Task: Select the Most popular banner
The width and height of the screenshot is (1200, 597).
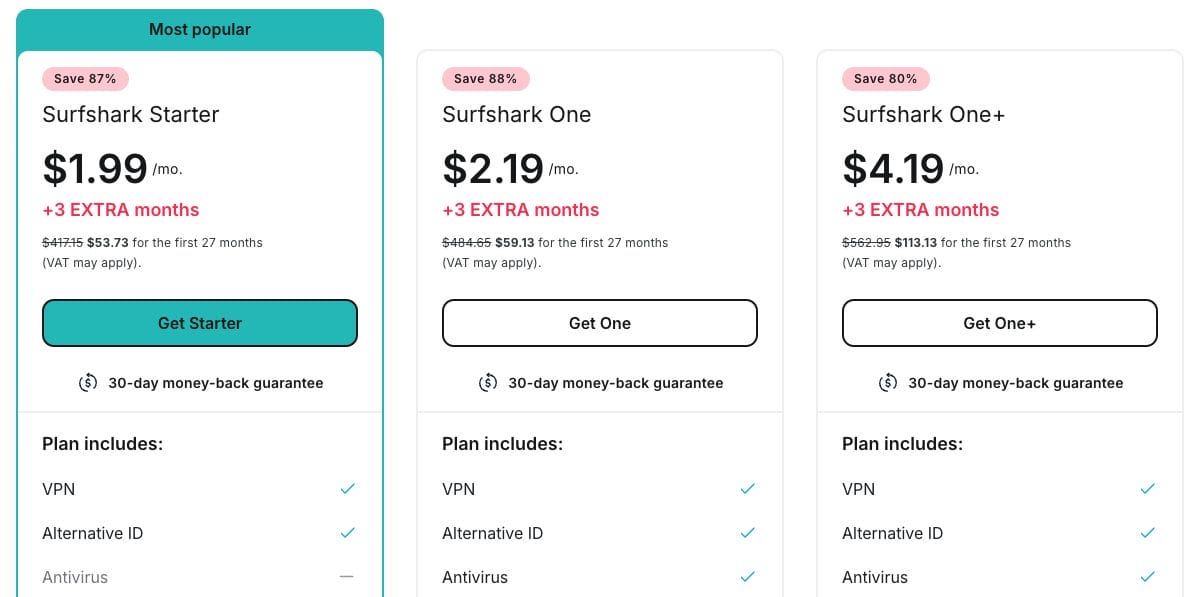Action: 200,29
